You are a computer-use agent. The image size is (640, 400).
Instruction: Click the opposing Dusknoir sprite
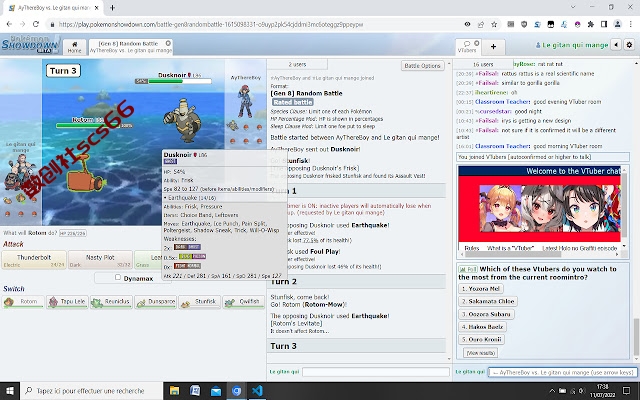182,120
